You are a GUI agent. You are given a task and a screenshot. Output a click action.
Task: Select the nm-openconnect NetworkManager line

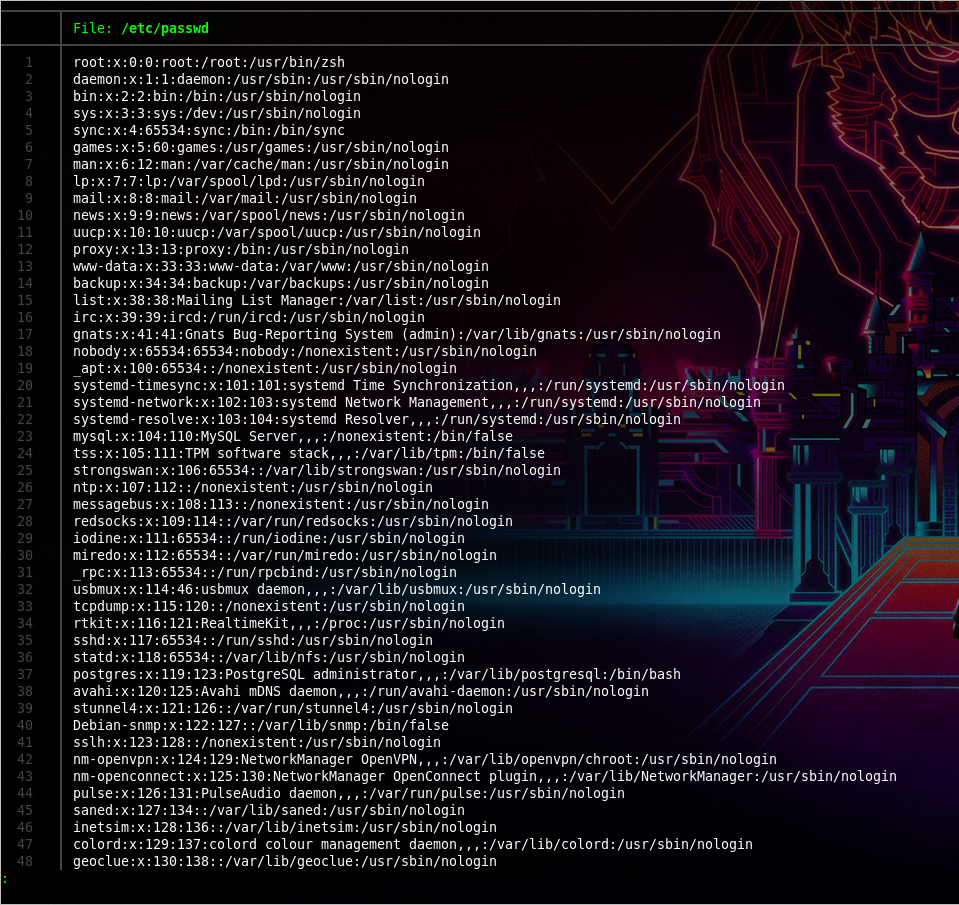coord(484,776)
